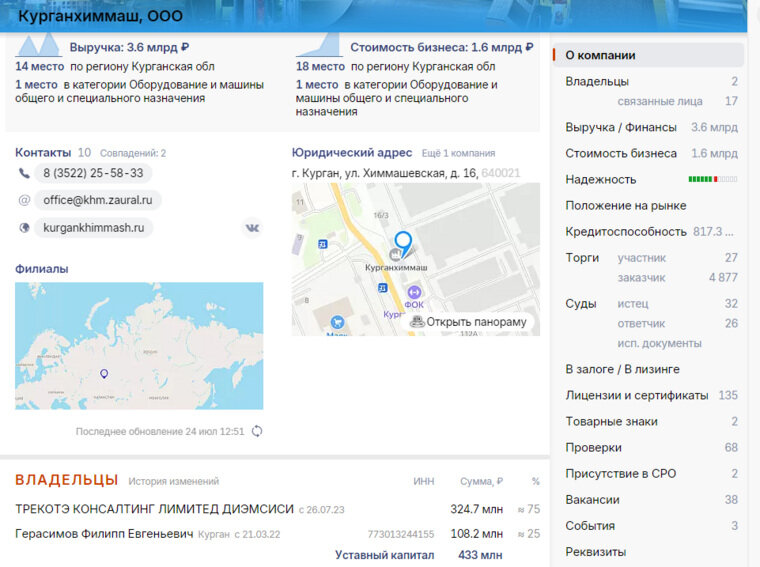Open История изменений link beside ВЛАДЕЛЬЦЫ
The width and height of the screenshot is (760, 567).
point(174,481)
